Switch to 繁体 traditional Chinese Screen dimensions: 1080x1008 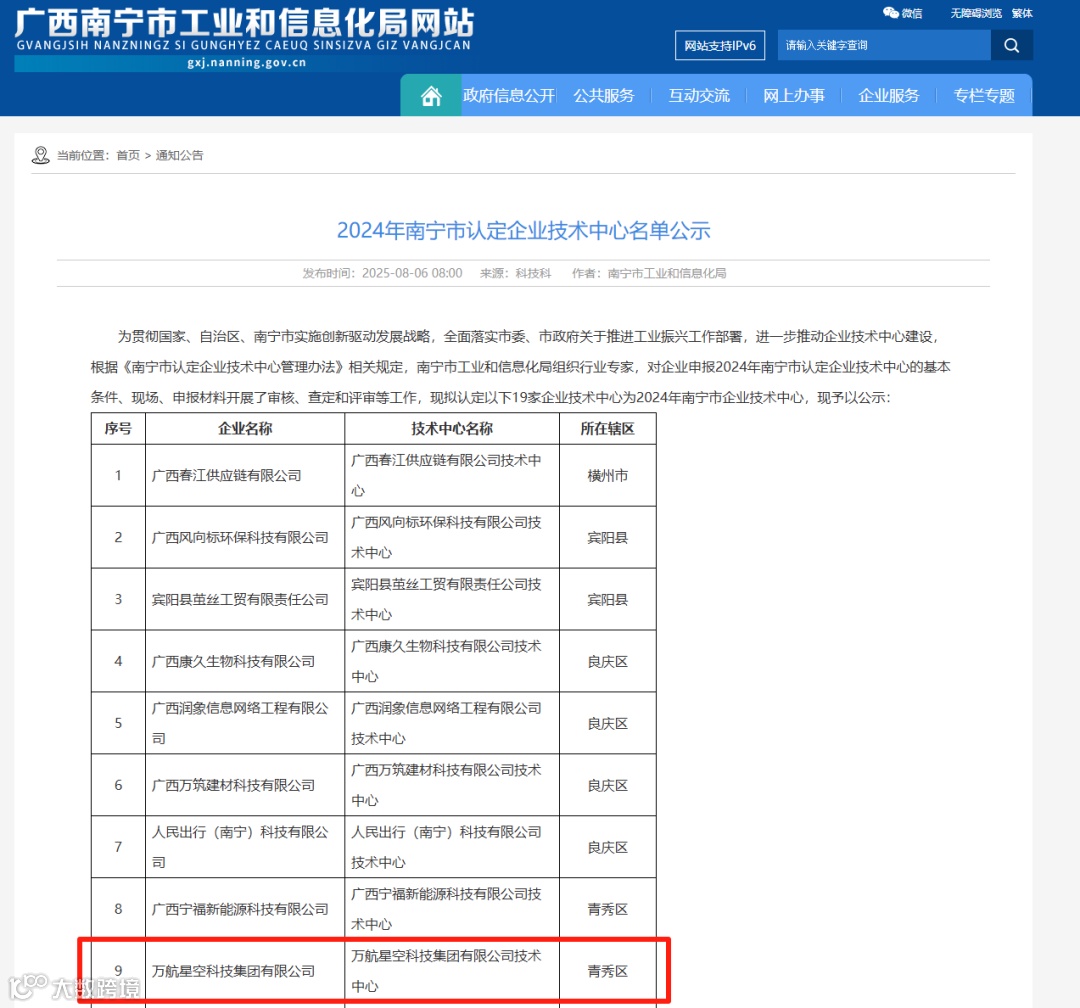point(1022,13)
